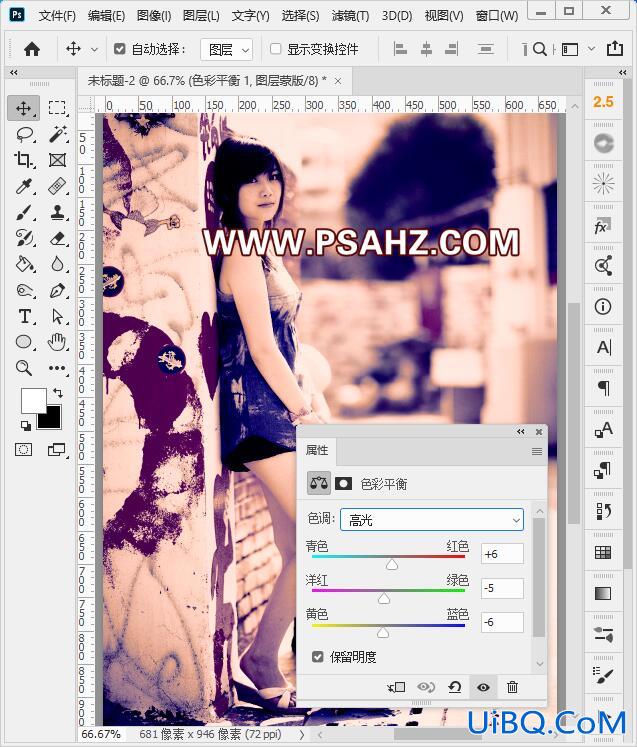Click the 黄色-蓝色 slider handle
Screen dimensions: 637x747
pyautogui.click(x=383, y=633)
